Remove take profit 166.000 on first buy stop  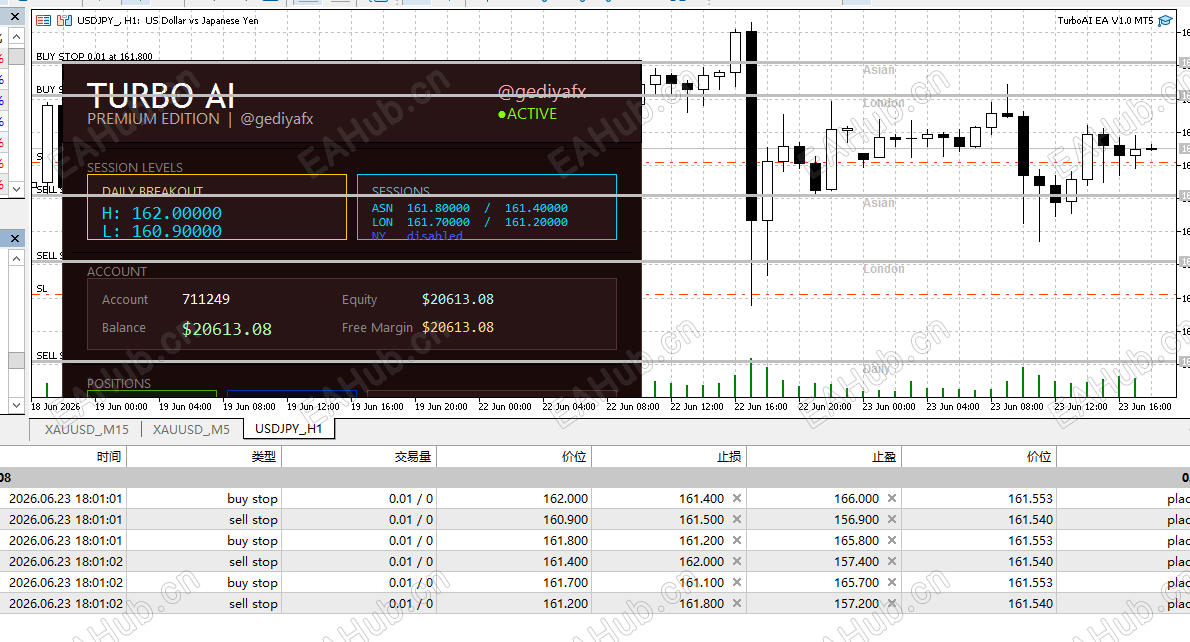pos(892,499)
